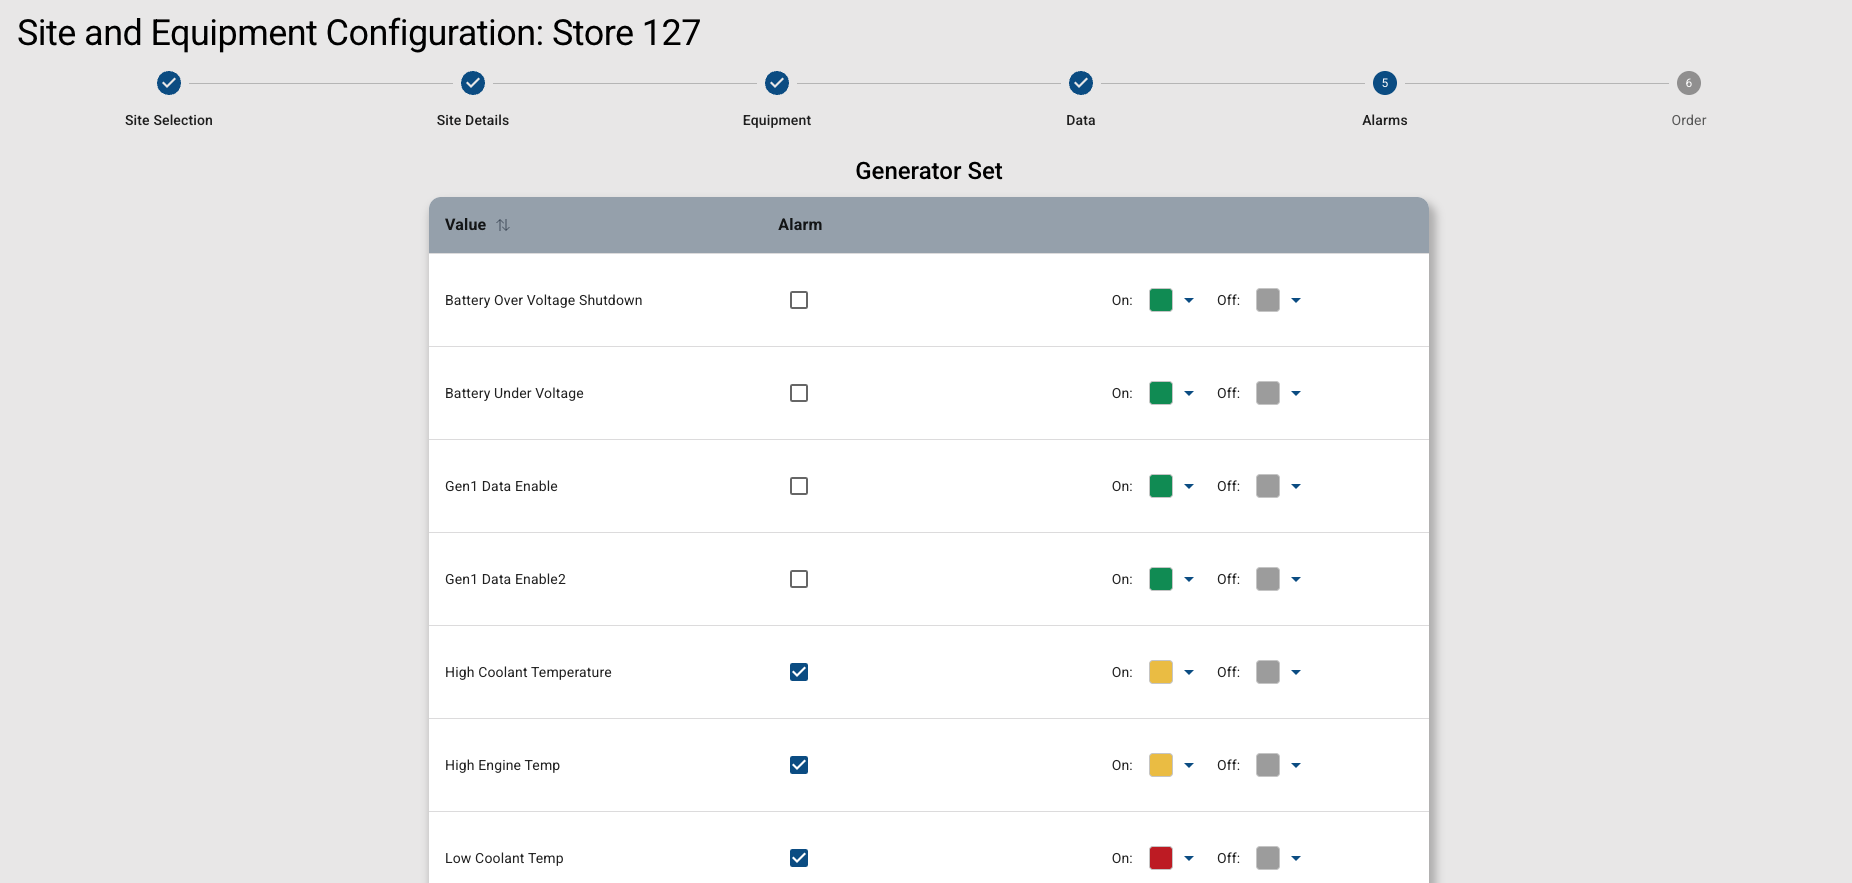Jump to the Order step 6 circle

[x=1688, y=83]
